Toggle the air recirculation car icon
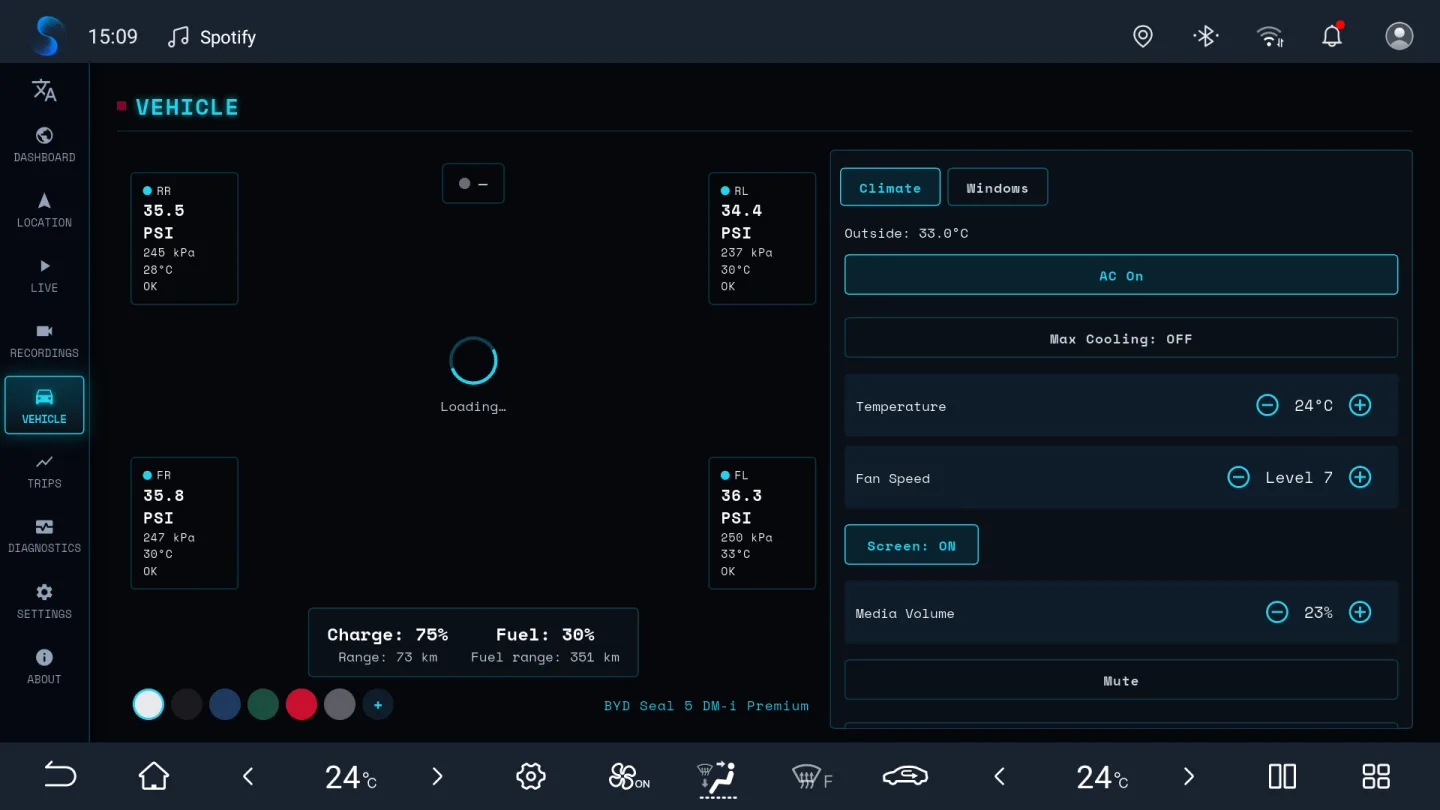1440x810 pixels. coord(905,776)
